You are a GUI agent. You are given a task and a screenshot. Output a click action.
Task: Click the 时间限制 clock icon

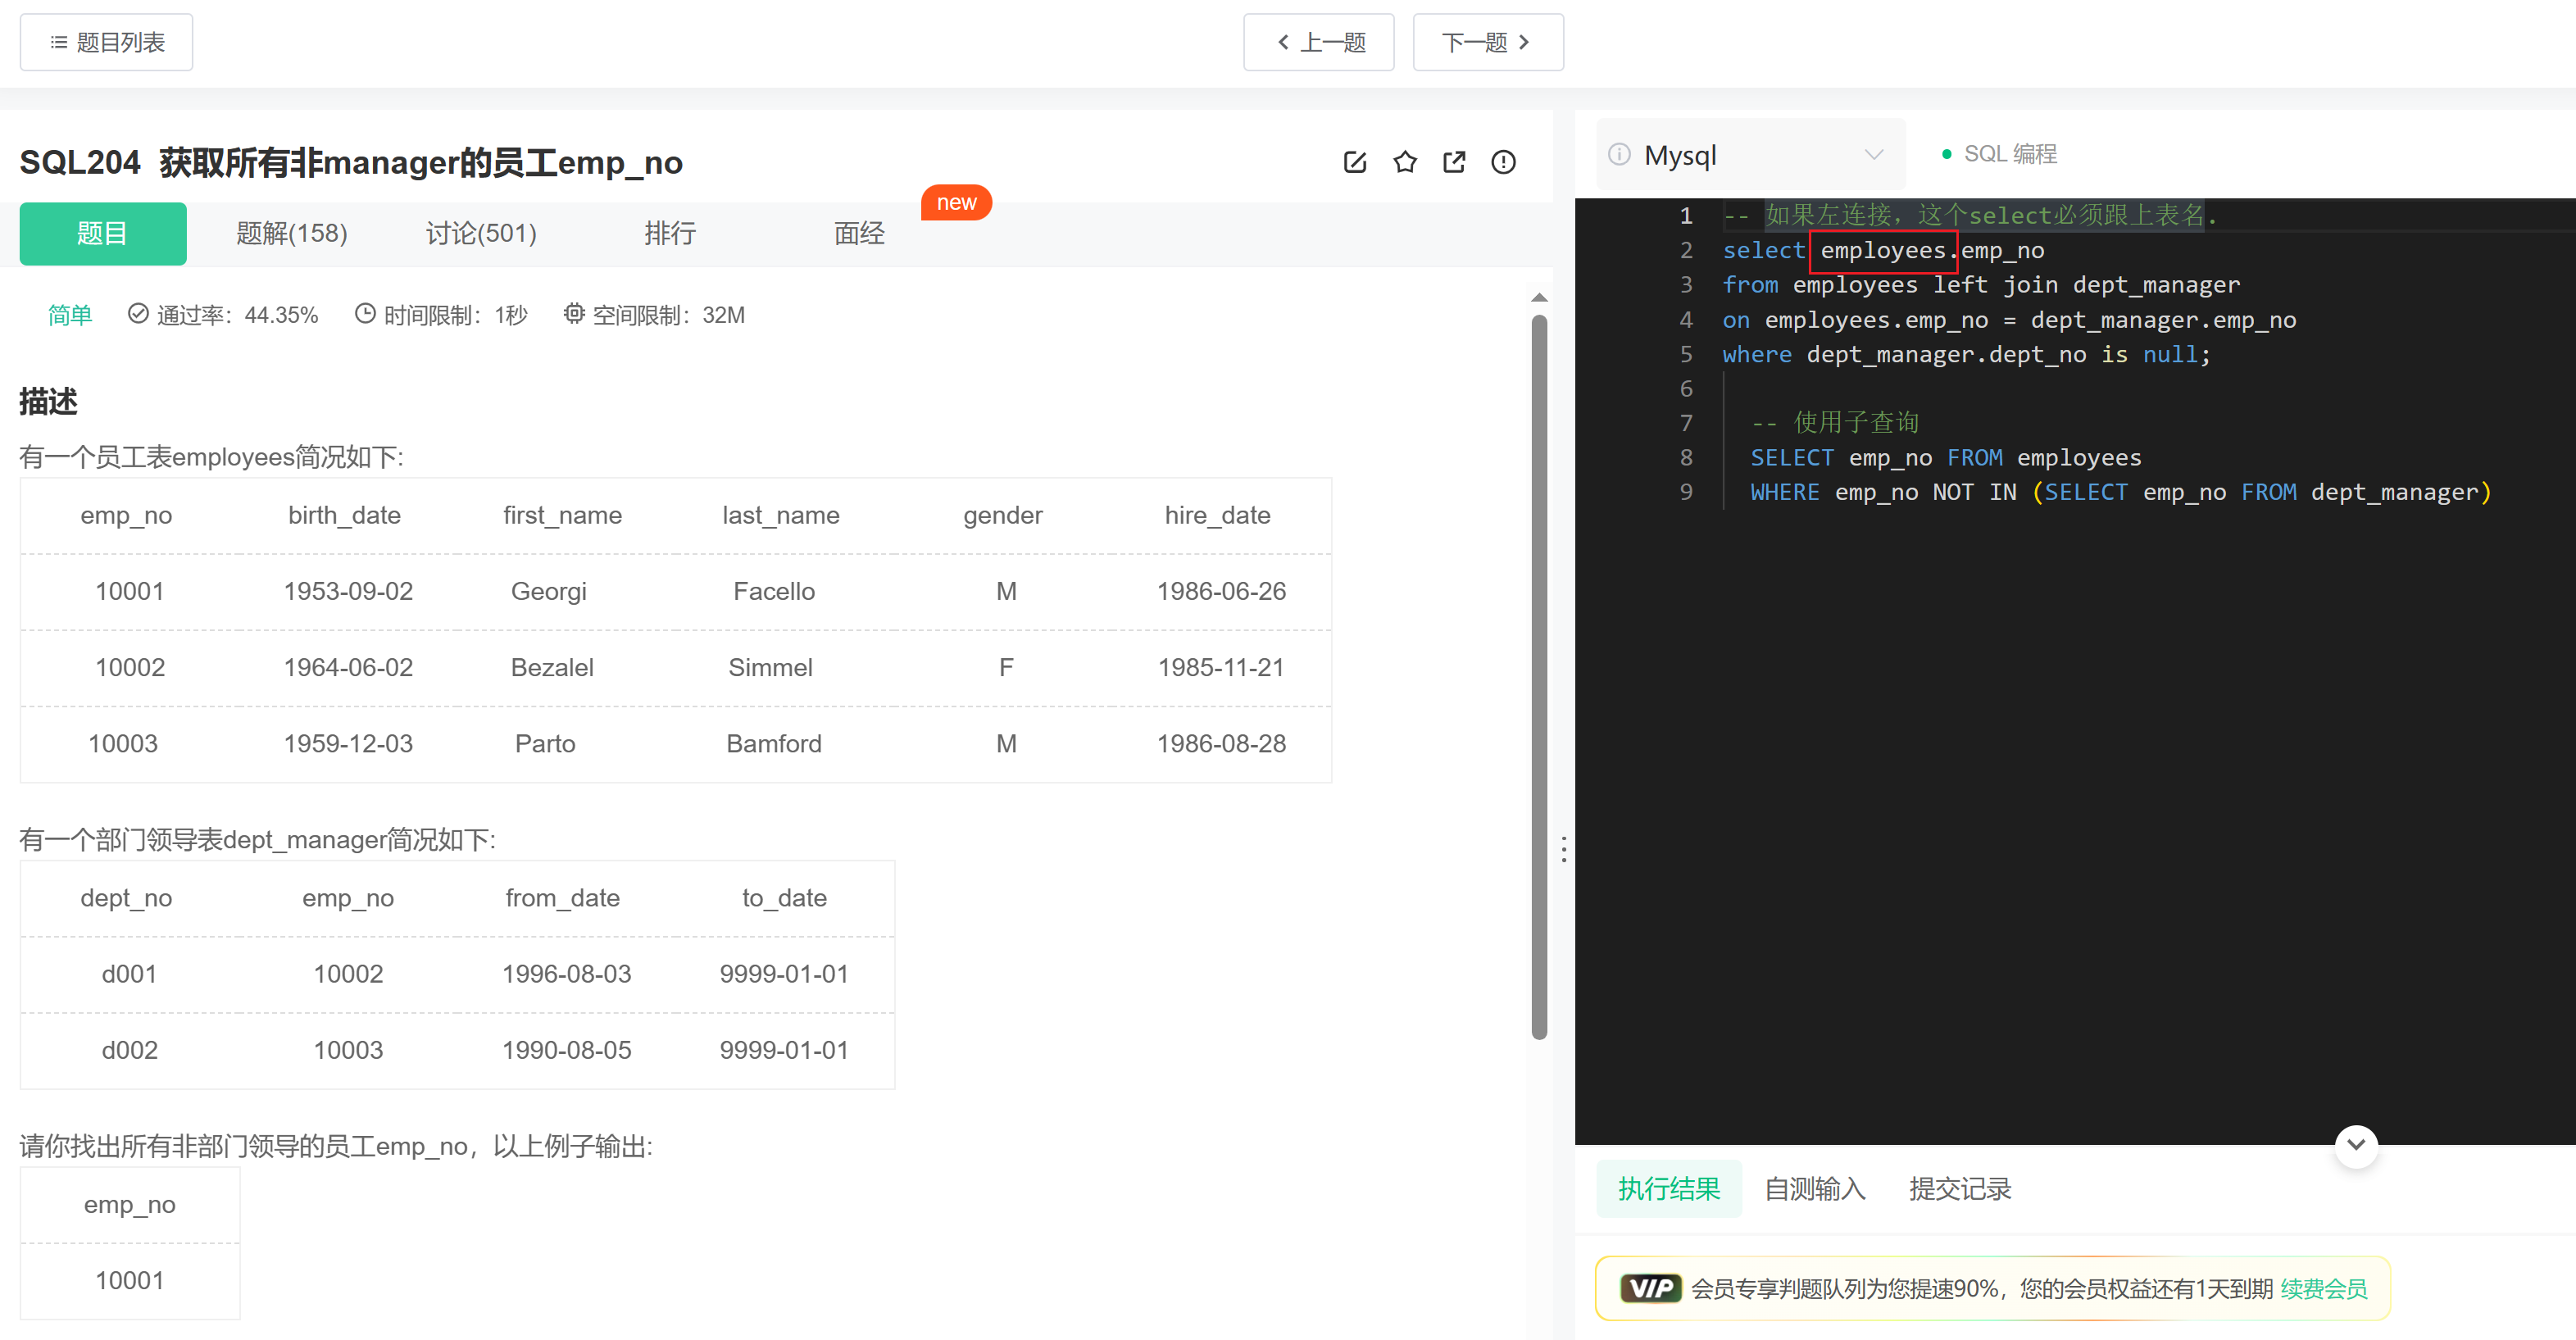[365, 314]
